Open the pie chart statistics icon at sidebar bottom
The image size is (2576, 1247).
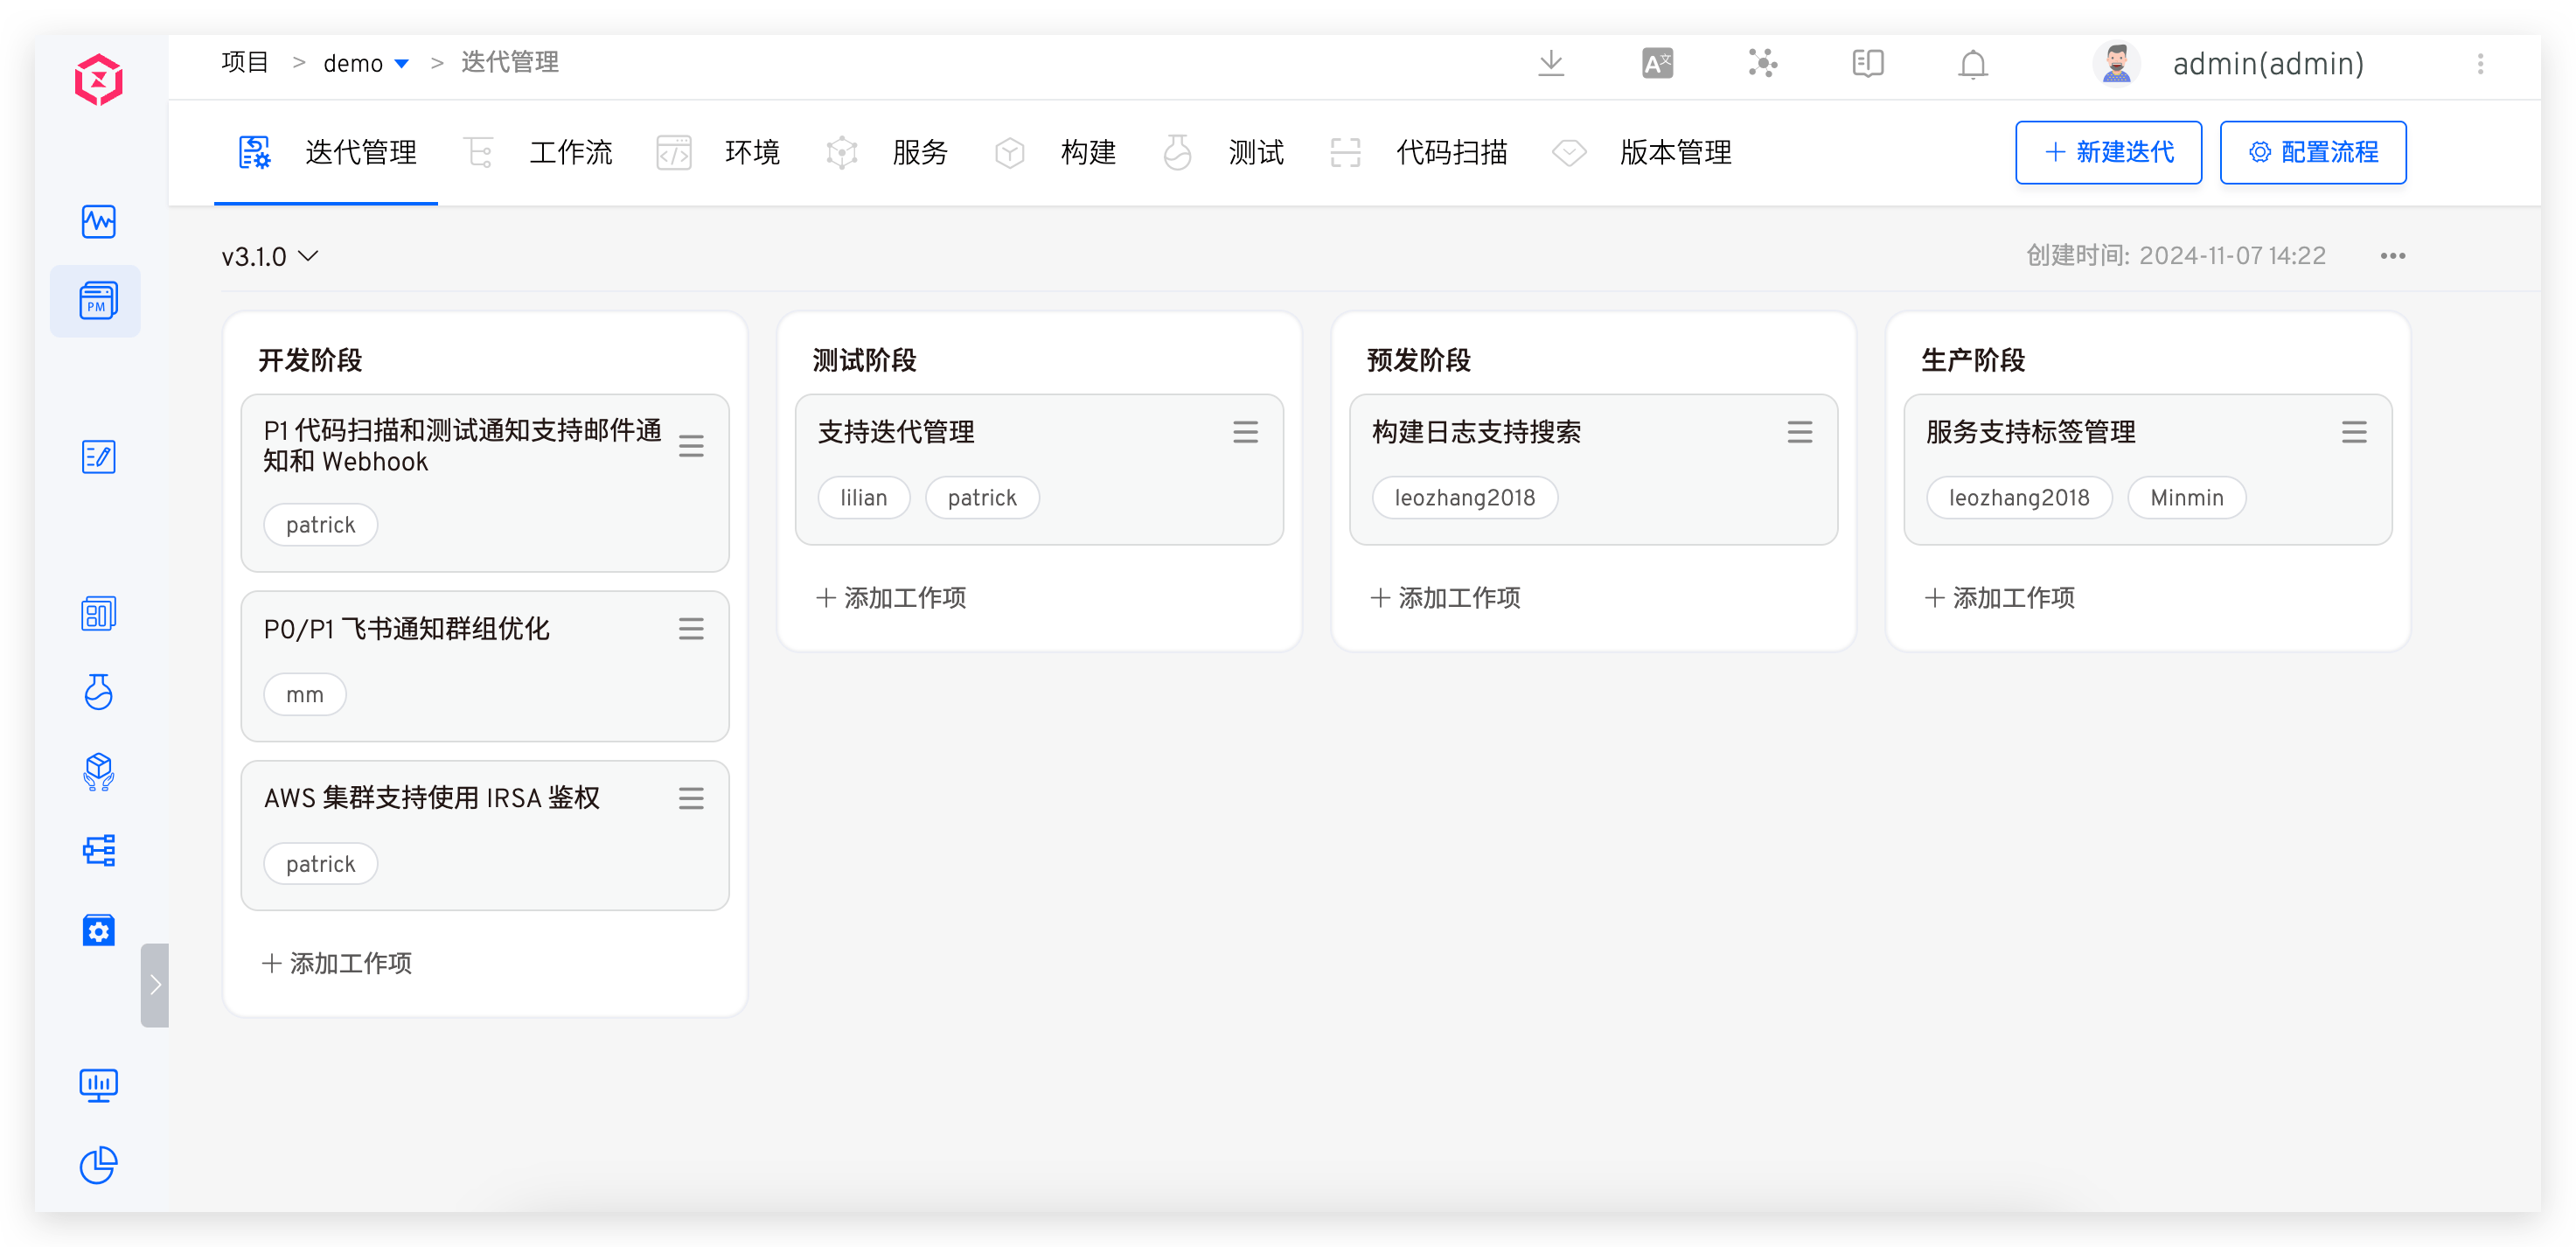[x=97, y=1165]
